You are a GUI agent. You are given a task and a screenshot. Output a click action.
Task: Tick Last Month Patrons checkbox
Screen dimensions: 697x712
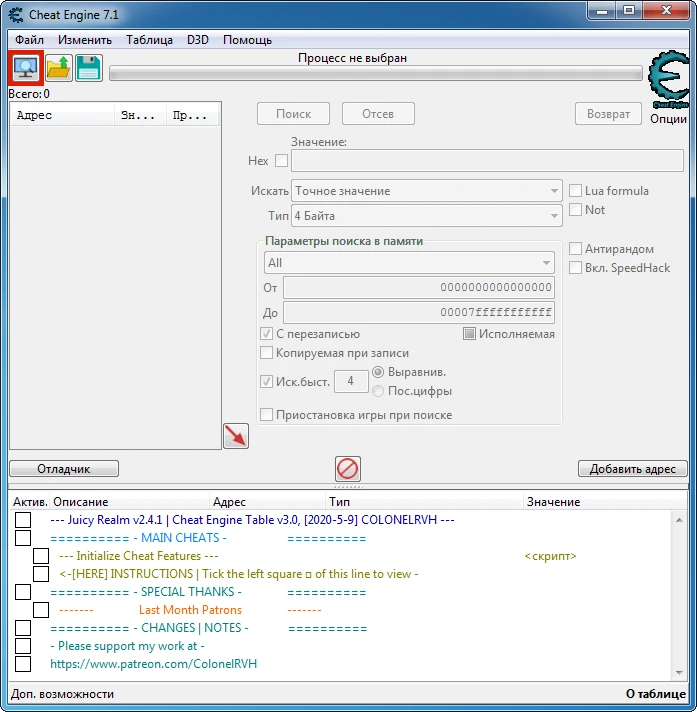click(x=41, y=610)
